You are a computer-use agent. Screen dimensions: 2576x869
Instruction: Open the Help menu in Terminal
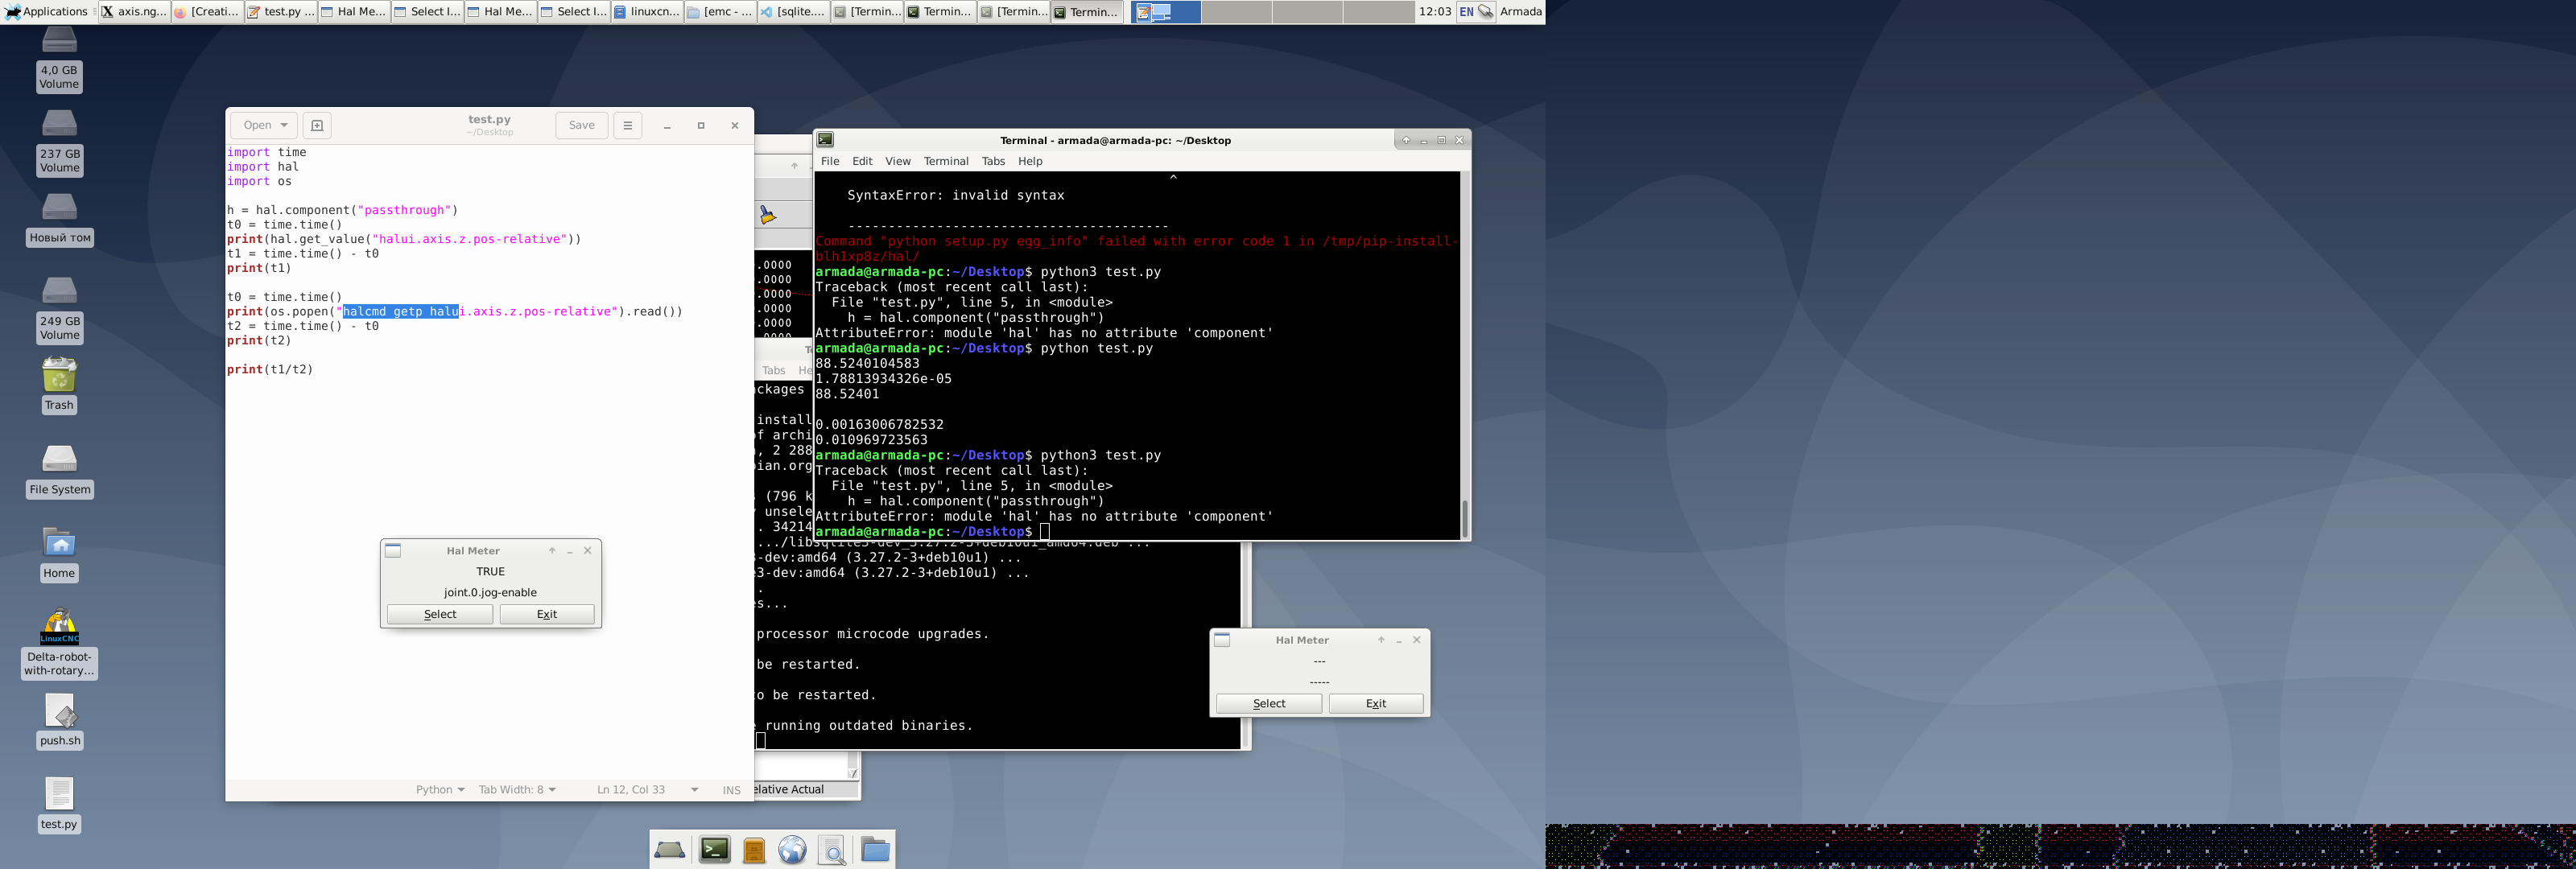coord(1030,161)
